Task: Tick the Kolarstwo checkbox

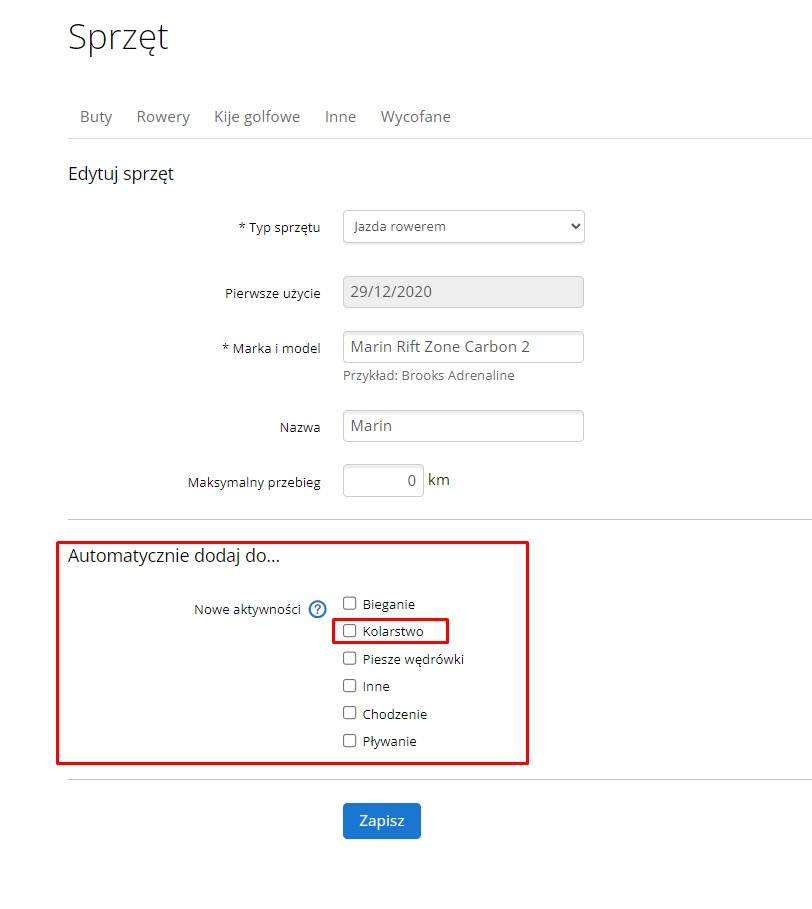Action: pos(349,631)
